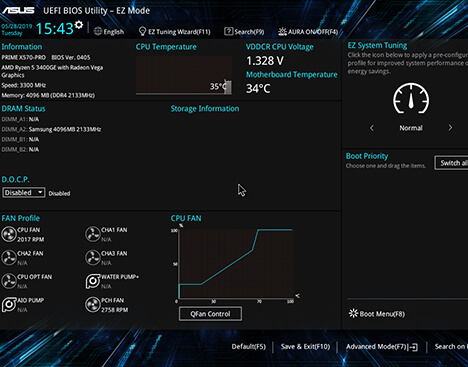Click the DIMM_B1 N/A entry
The image size is (468, 367).
[x=20, y=139]
